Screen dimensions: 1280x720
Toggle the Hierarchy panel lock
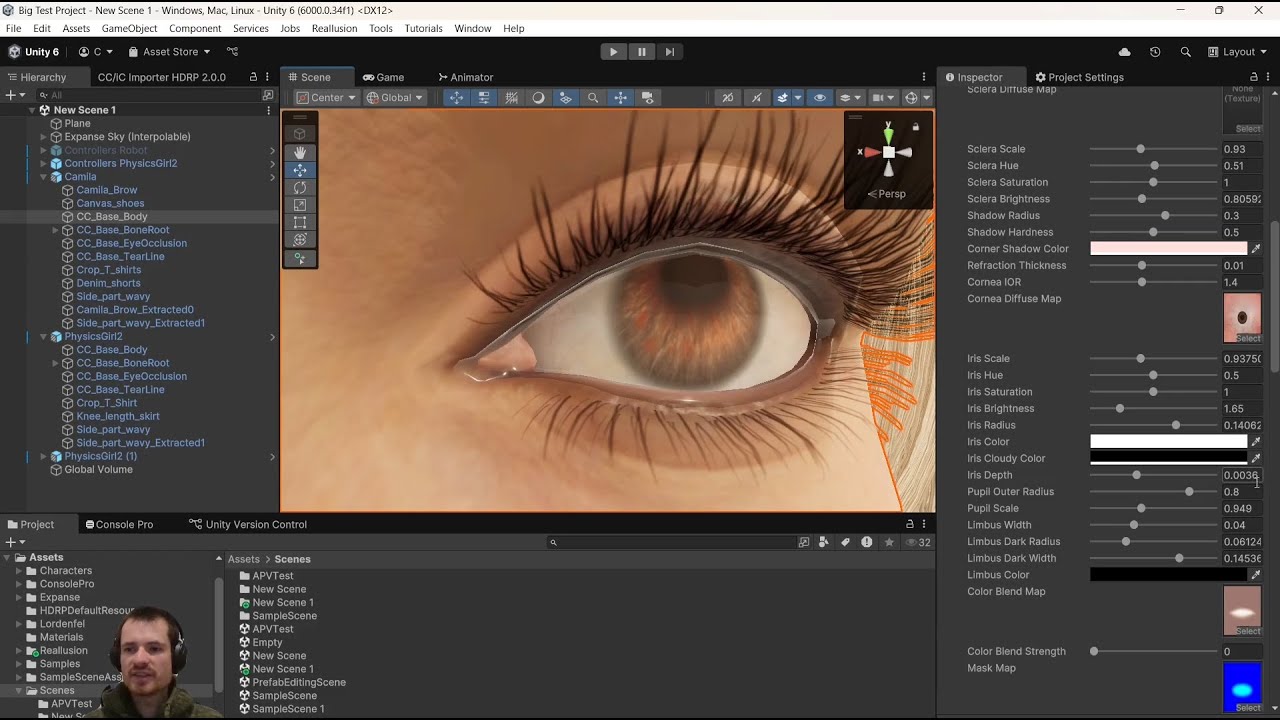tap(253, 77)
